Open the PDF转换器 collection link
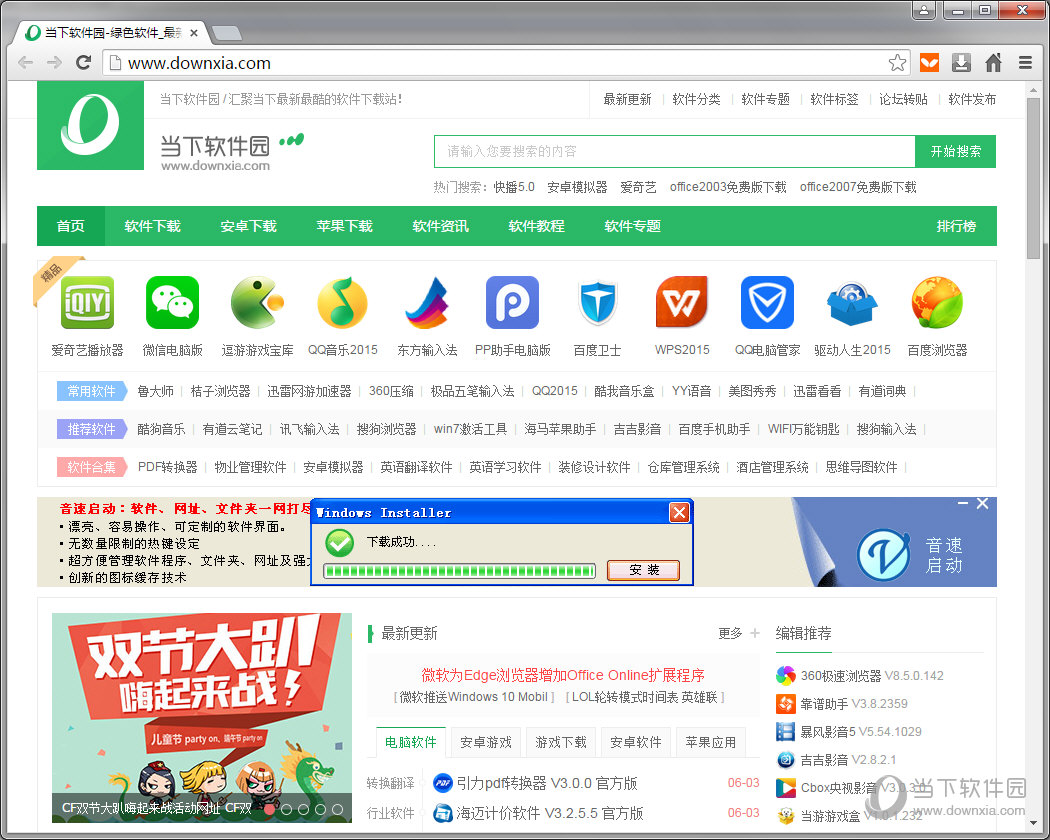 tap(167, 468)
